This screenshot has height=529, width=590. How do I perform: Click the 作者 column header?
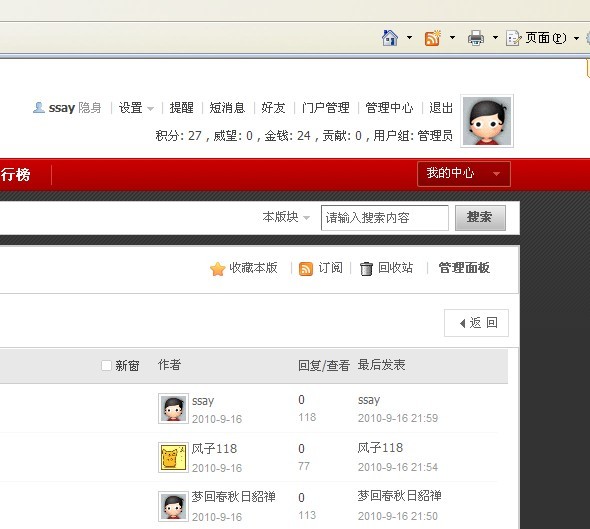pos(169,365)
